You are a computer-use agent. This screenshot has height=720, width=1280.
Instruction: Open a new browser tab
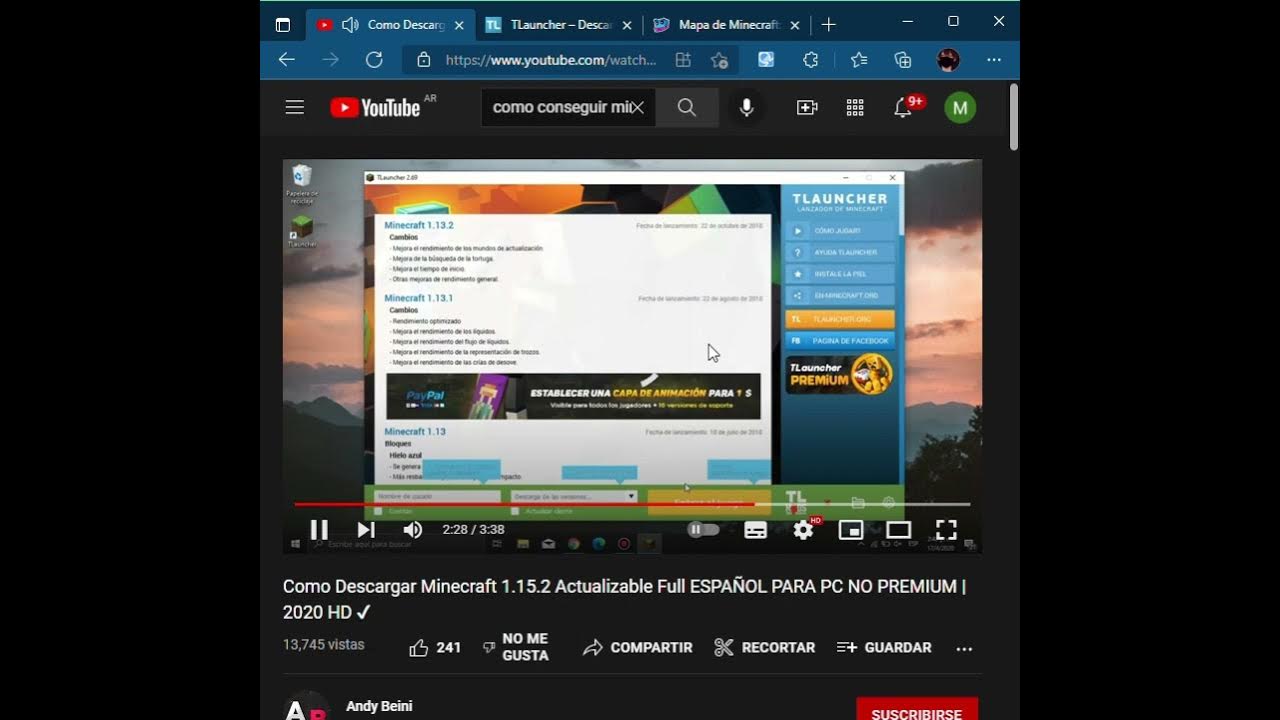pyautogui.click(x=828, y=25)
